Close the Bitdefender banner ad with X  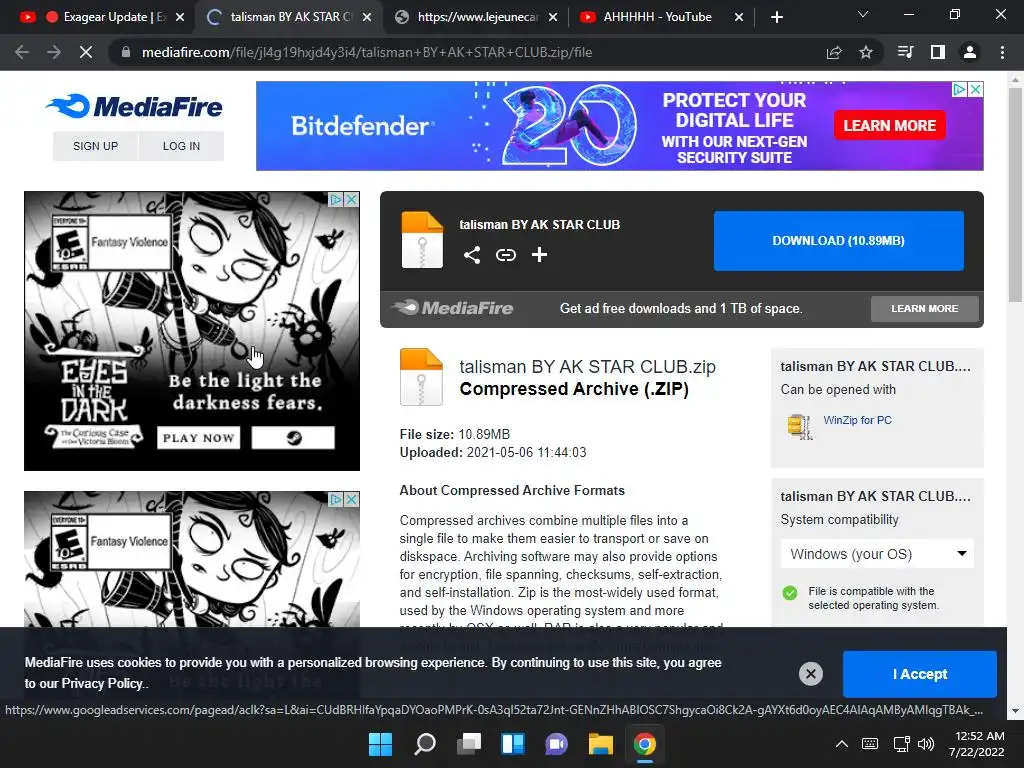click(976, 89)
